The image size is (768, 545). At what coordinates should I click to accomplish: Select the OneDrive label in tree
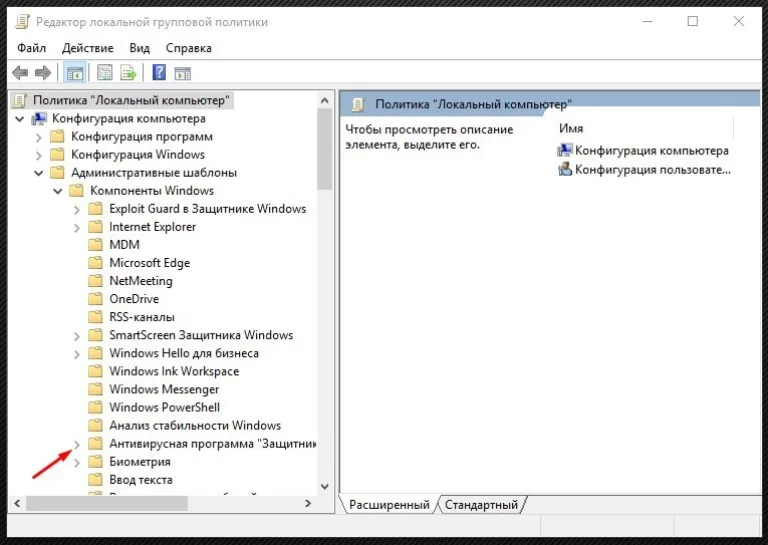(x=134, y=299)
